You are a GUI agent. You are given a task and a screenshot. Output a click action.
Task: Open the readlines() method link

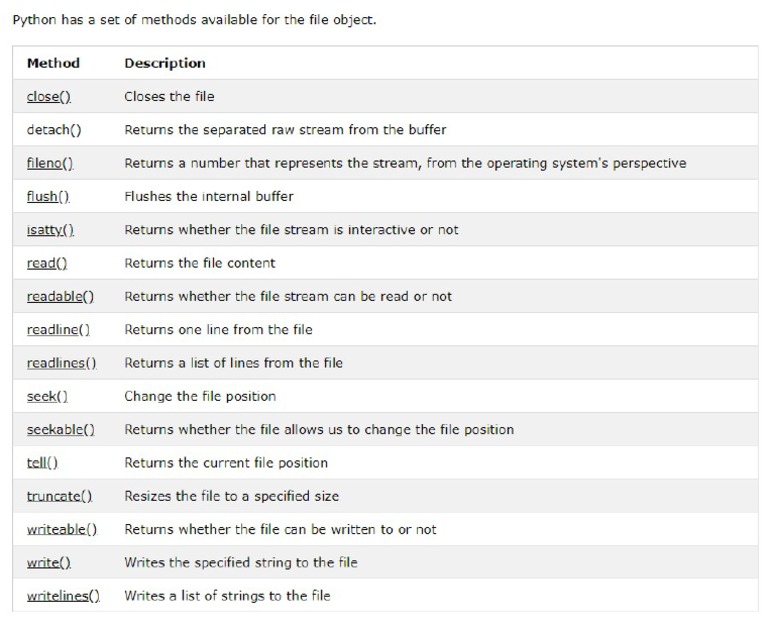61,363
